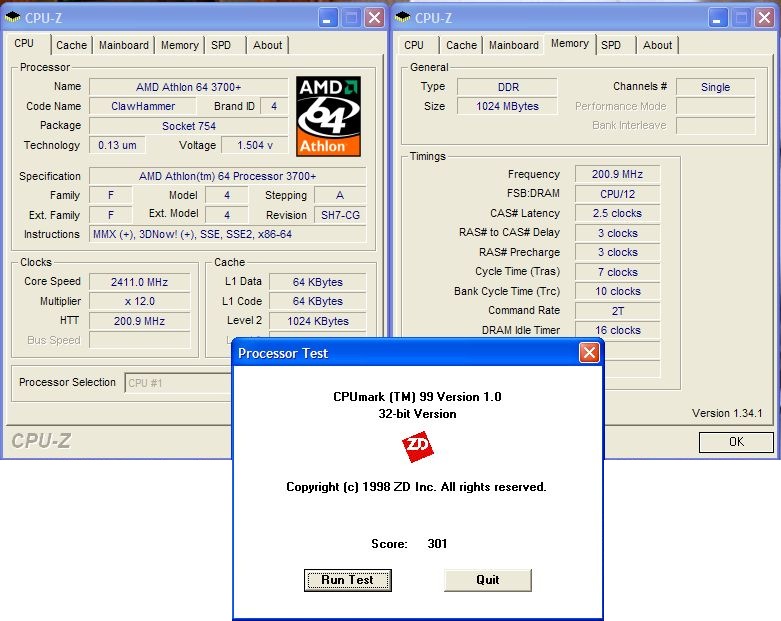Open the Processor Selection CPU #1 dropdown
Viewport: 781px width, 621px height.
click(178, 383)
